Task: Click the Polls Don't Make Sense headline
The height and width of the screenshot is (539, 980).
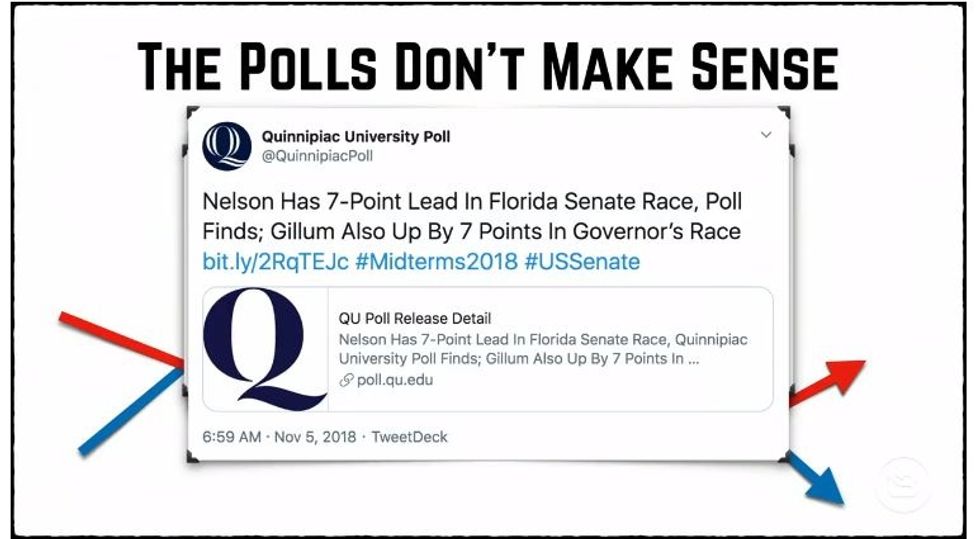Action: pyautogui.click(x=487, y=67)
